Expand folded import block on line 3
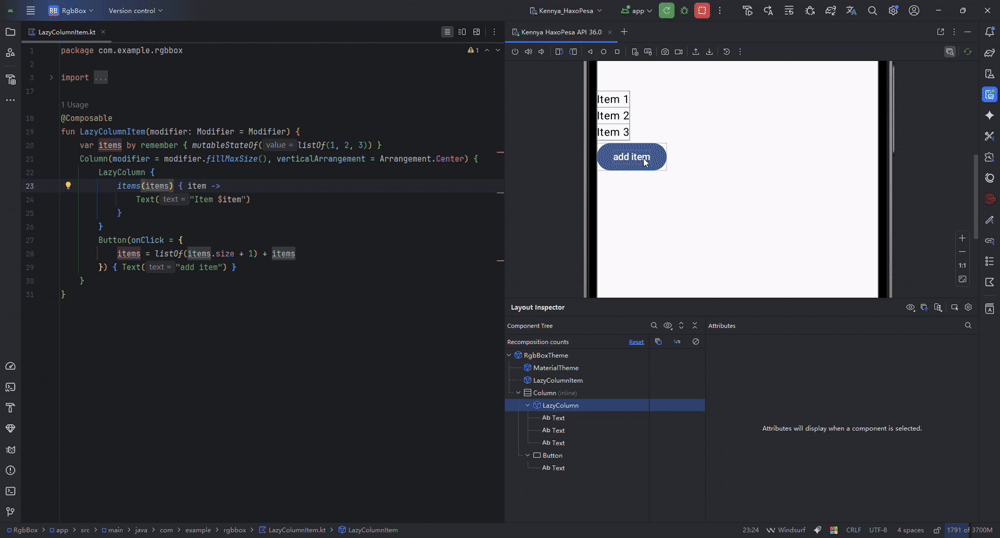 coord(51,78)
